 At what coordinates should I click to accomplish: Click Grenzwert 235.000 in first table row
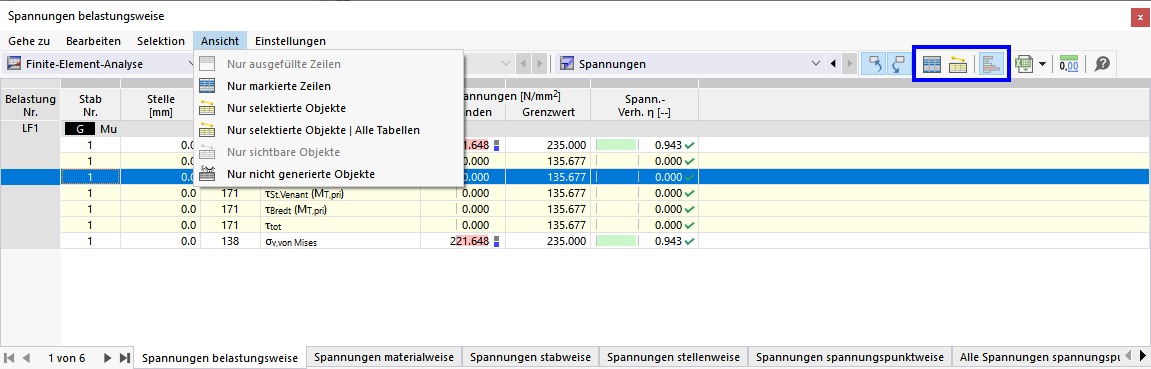pos(566,145)
